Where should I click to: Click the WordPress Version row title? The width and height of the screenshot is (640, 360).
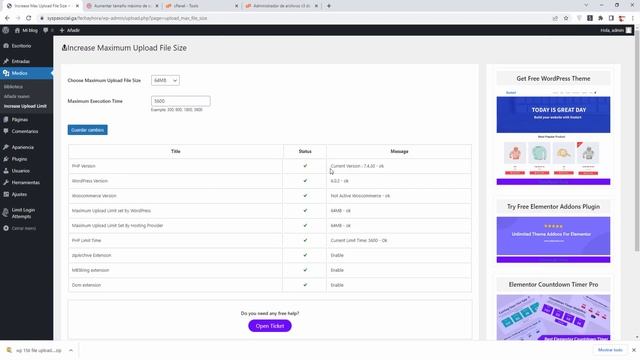tap(90, 181)
